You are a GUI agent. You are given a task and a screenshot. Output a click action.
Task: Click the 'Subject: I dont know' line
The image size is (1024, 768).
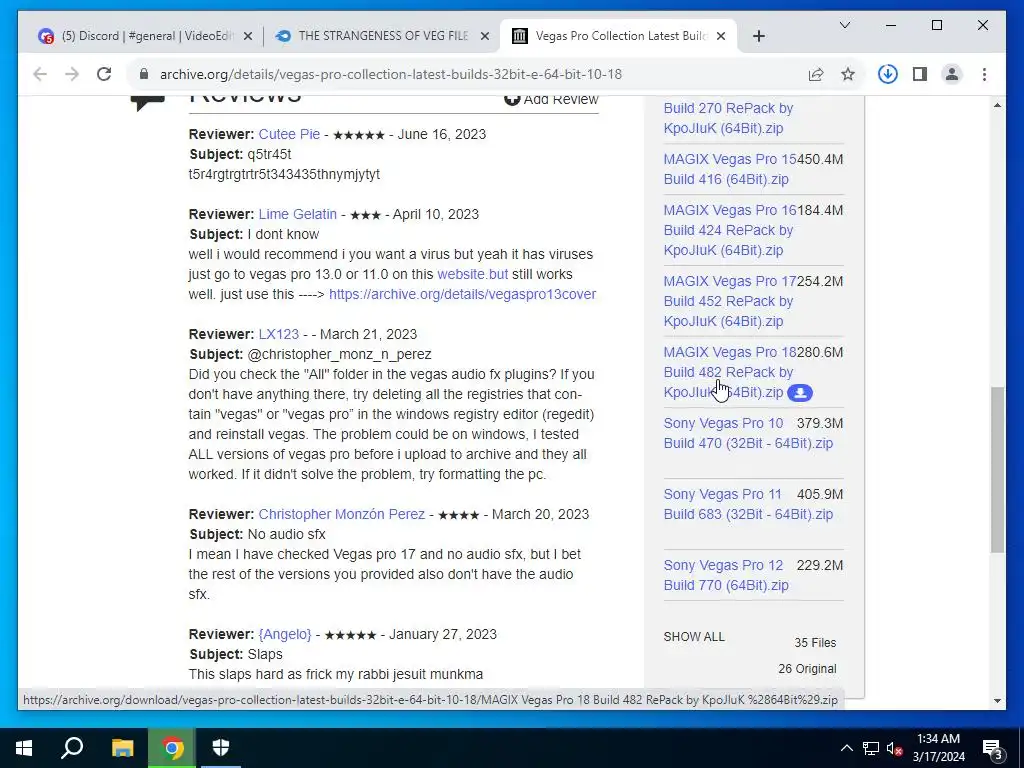[x=254, y=234]
